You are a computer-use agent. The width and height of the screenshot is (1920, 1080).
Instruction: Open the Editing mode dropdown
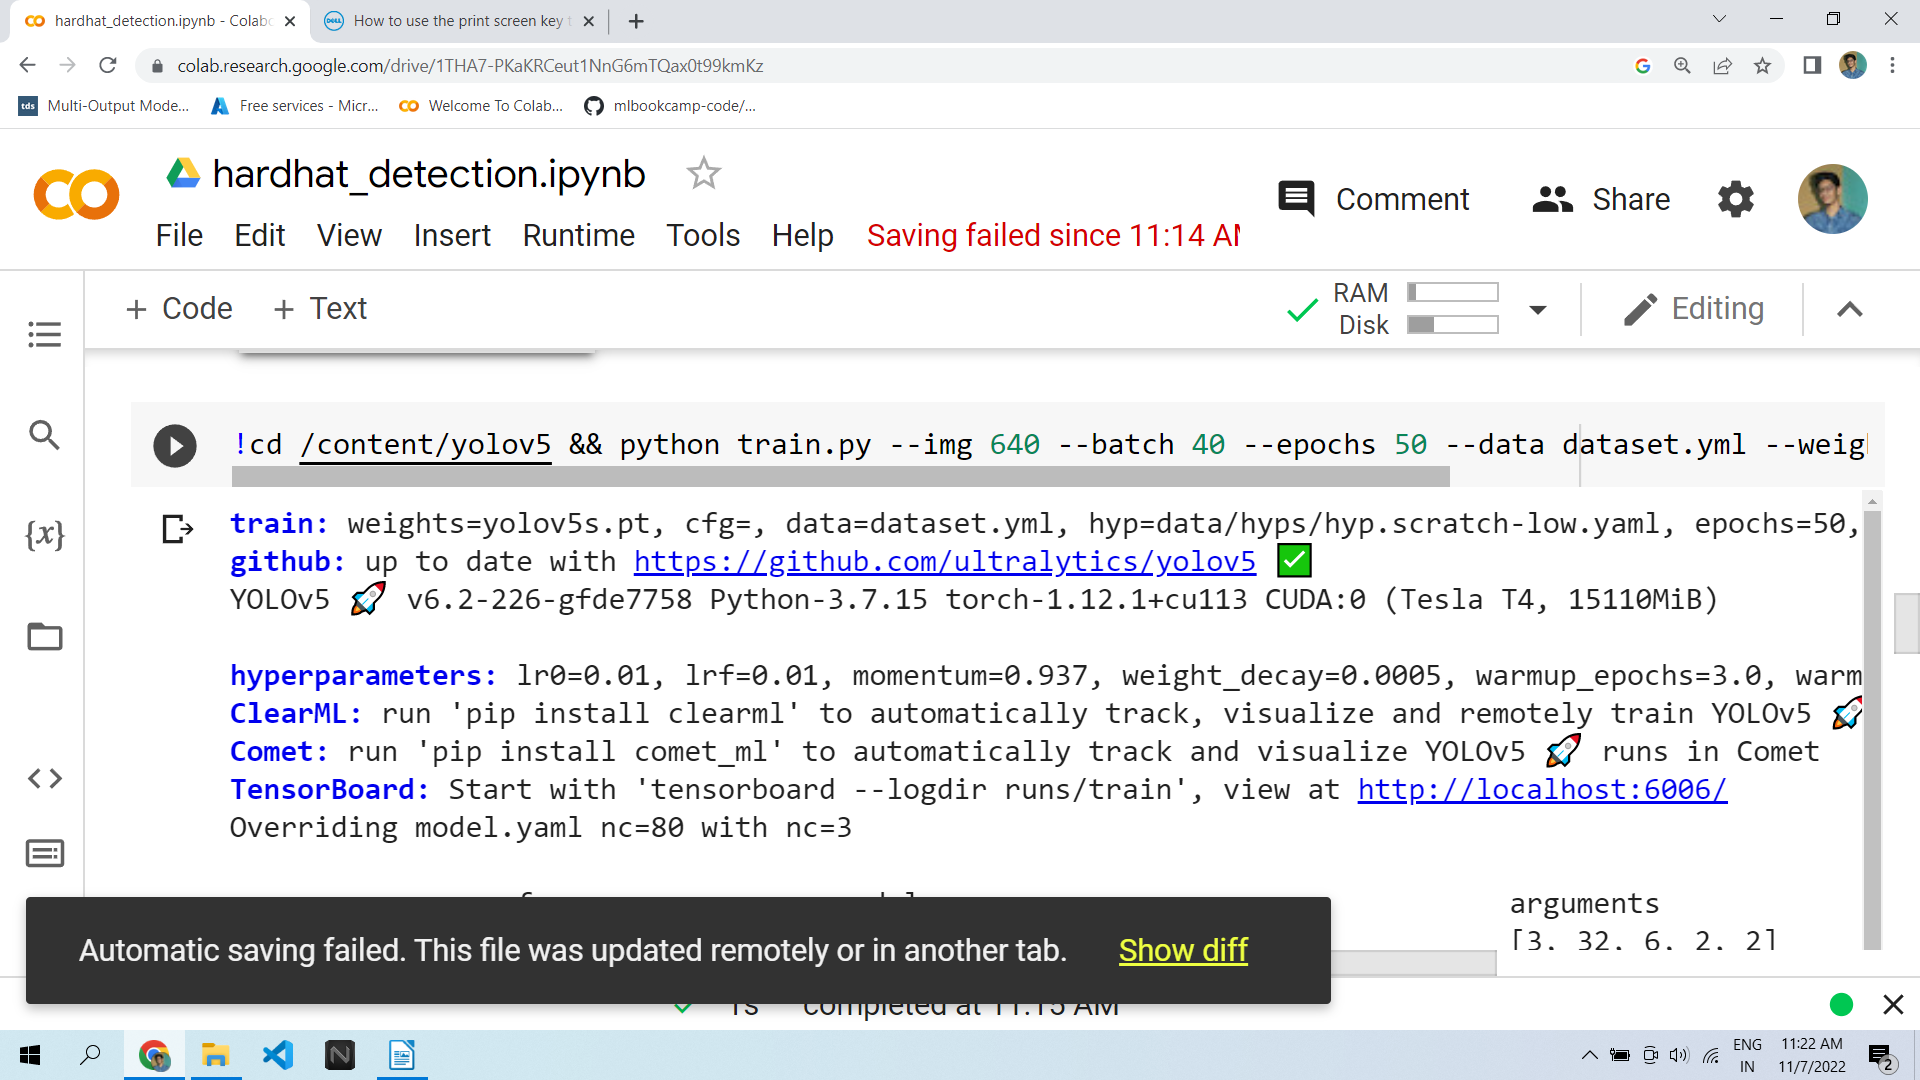1695,309
